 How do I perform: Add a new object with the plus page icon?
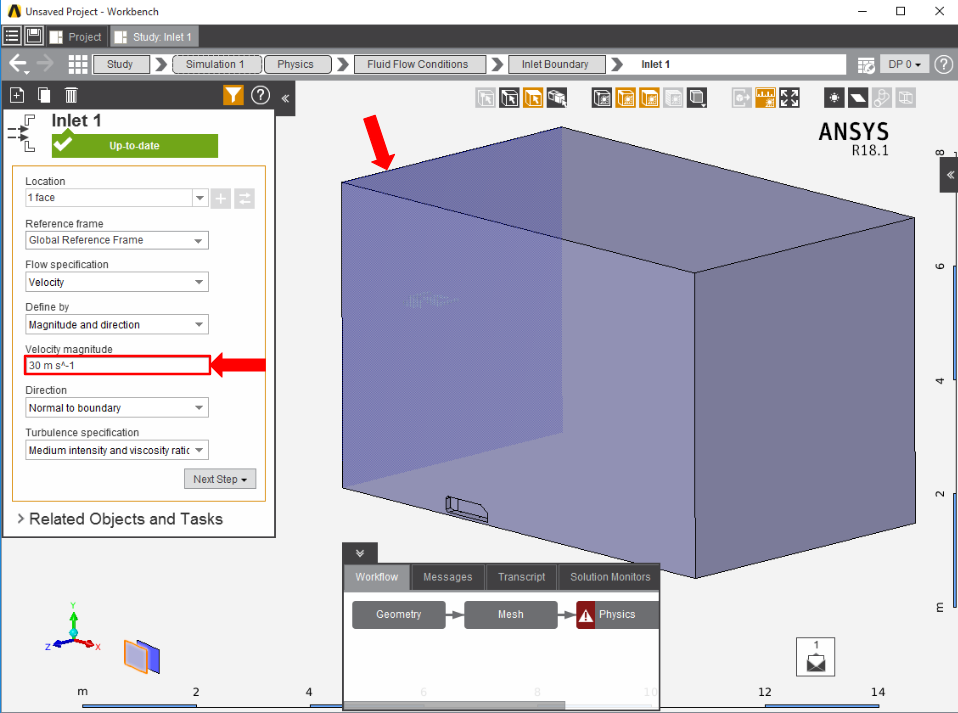[x=17, y=95]
